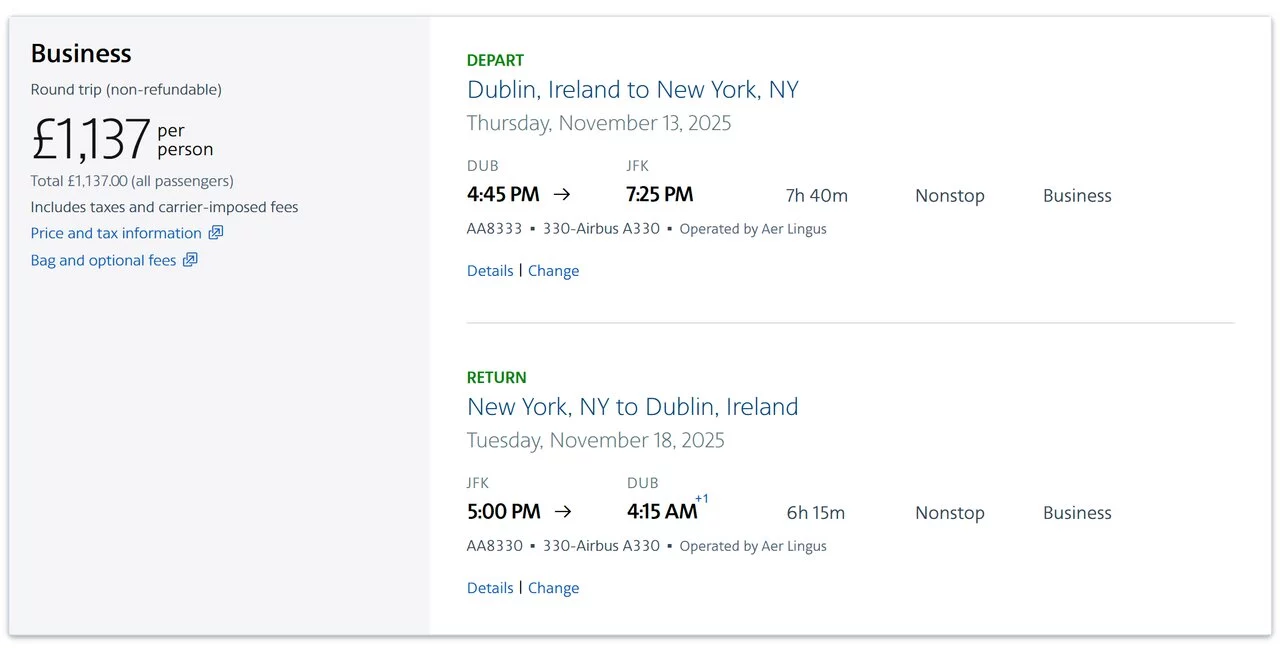This screenshot has height=648, width=1280.
Task: Click the AA8333 flight number text
Action: click(495, 228)
